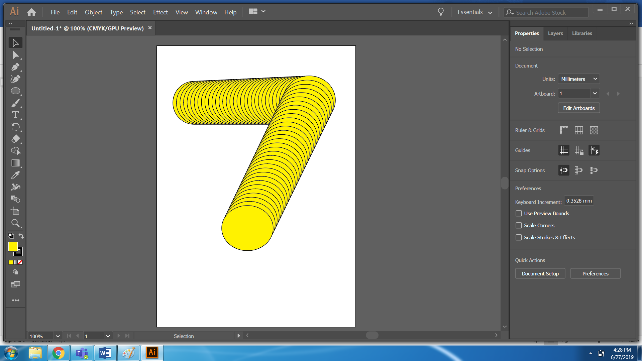Open the Effect menu
642x361 pixels.
tap(160, 12)
